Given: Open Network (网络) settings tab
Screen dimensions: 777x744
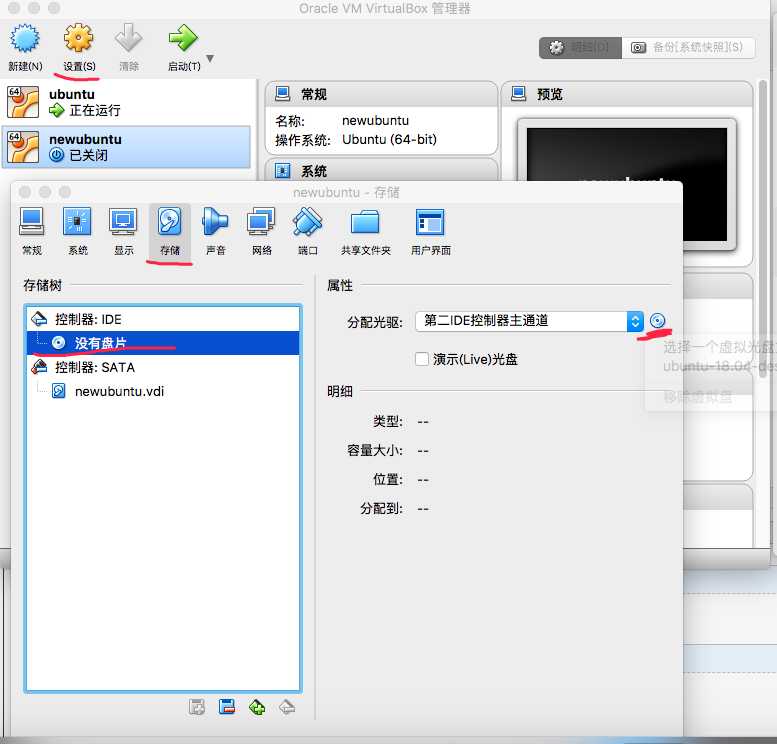Looking at the screenshot, I should 261,231.
